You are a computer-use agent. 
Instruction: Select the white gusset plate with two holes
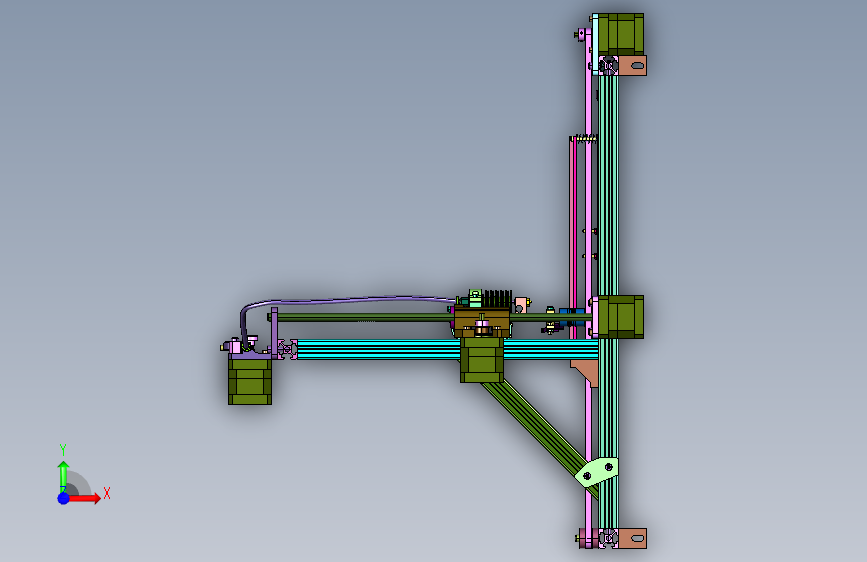(597, 472)
